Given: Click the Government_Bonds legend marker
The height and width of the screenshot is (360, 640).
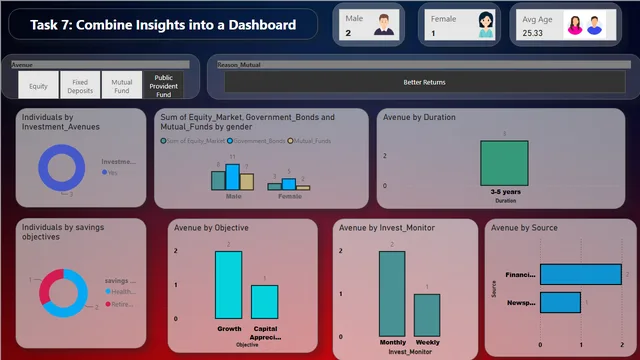Looking at the screenshot, I should [x=230, y=141].
